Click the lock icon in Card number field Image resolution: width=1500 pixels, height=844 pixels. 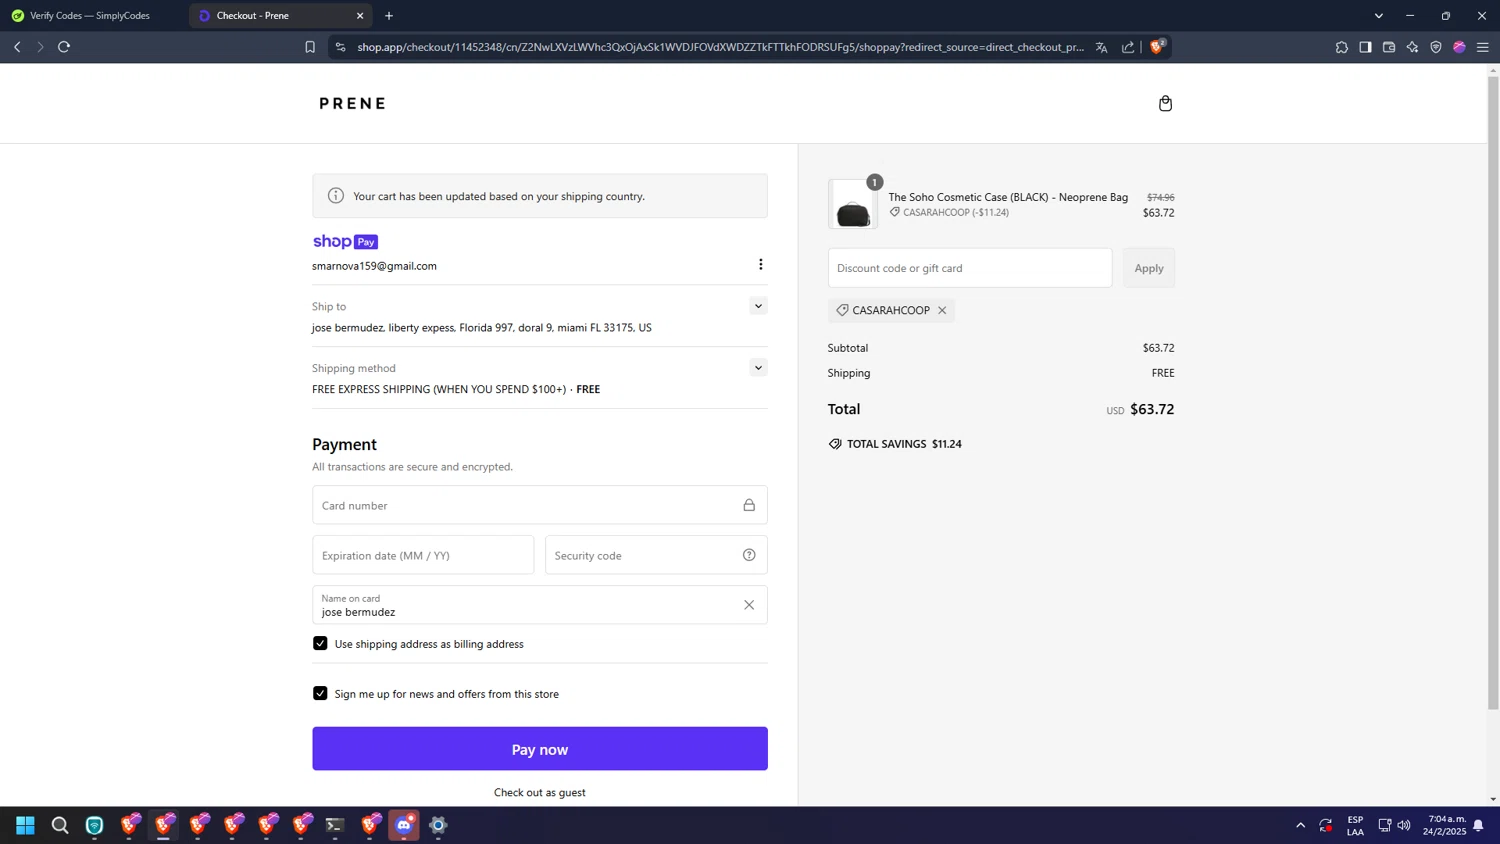[749, 505]
